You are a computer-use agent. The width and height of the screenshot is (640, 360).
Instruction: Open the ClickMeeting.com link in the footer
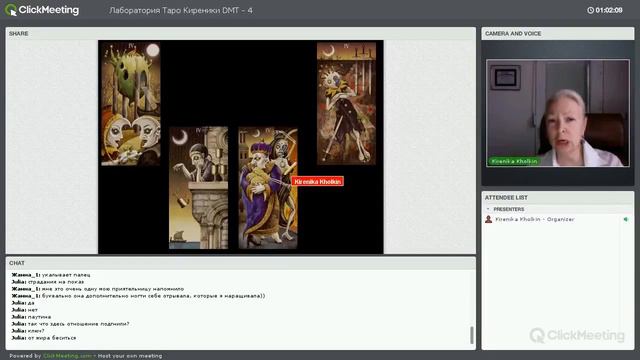click(x=67, y=356)
